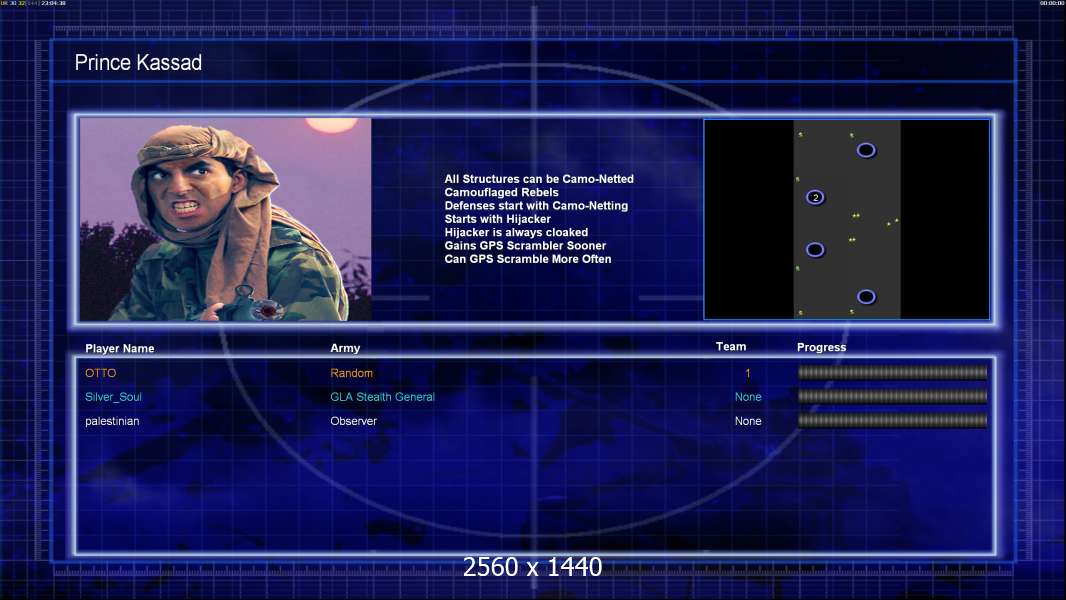The height and width of the screenshot is (600, 1066).
Task: Click the Team column header
Action: click(x=731, y=347)
